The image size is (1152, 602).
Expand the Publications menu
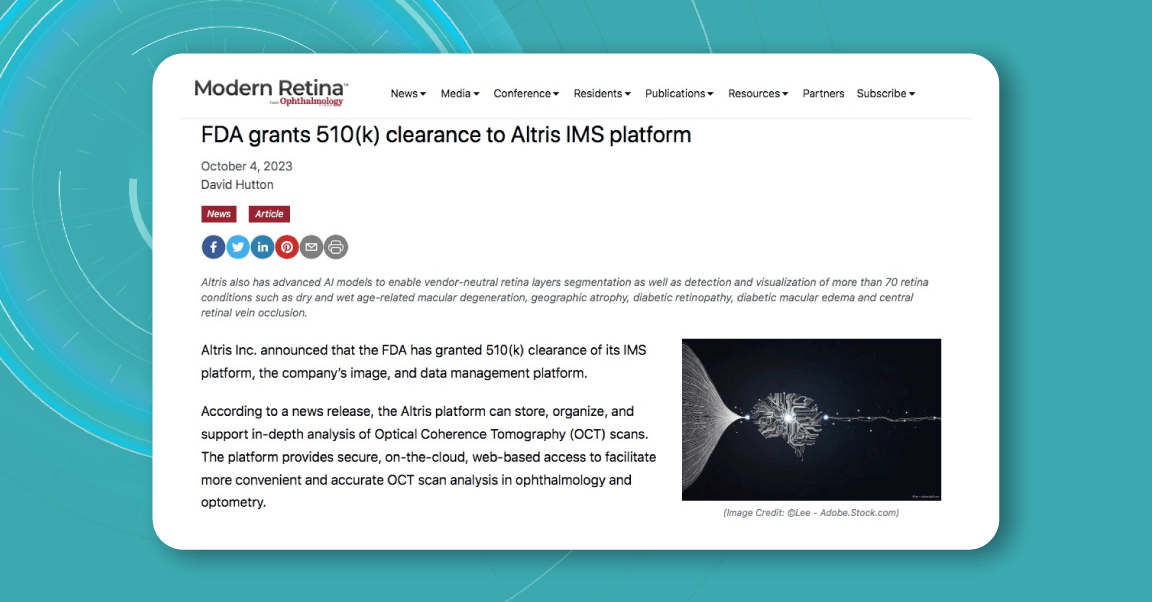(x=679, y=93)
